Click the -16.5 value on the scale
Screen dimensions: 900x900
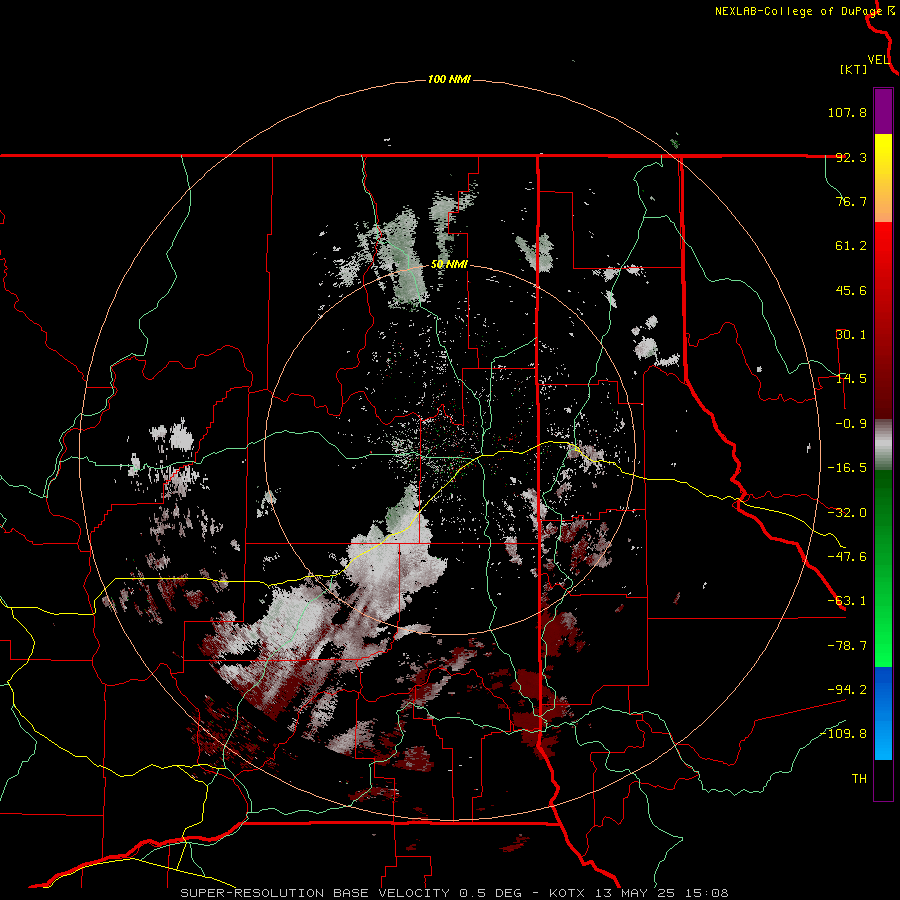coord(847,468)
